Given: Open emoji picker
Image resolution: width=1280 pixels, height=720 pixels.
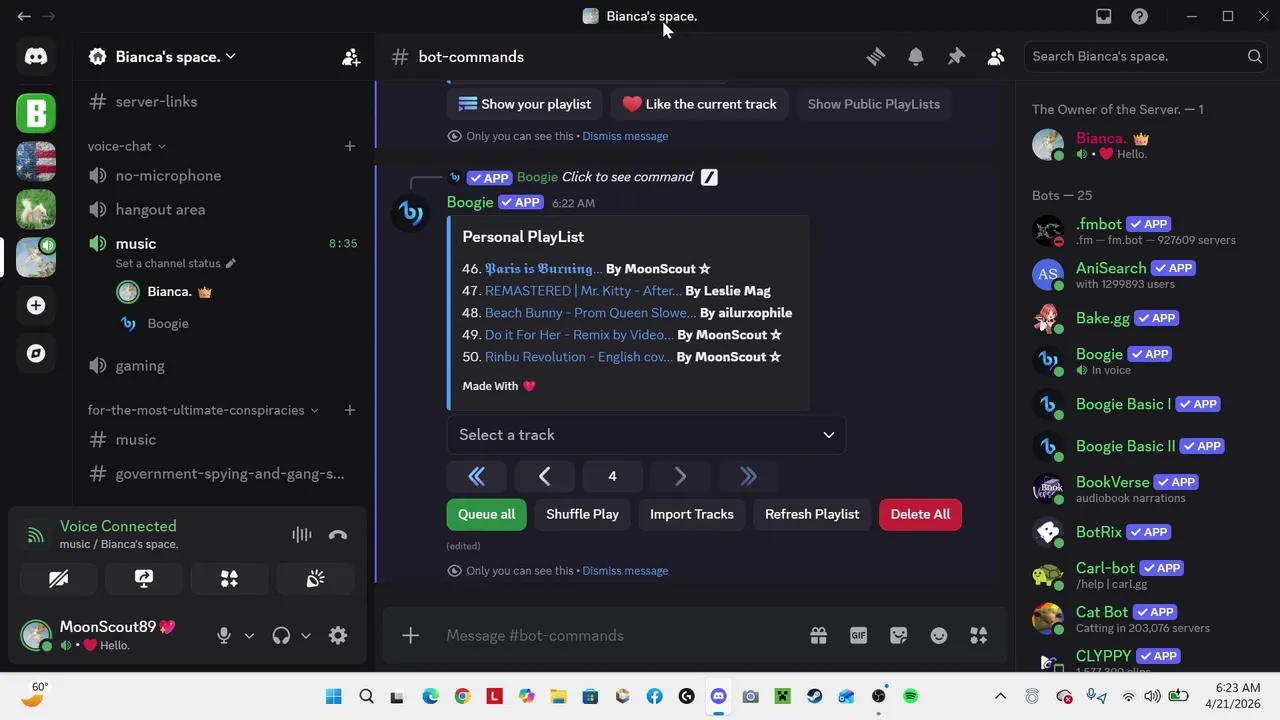Looking at the screenshot, I should 938,636.
